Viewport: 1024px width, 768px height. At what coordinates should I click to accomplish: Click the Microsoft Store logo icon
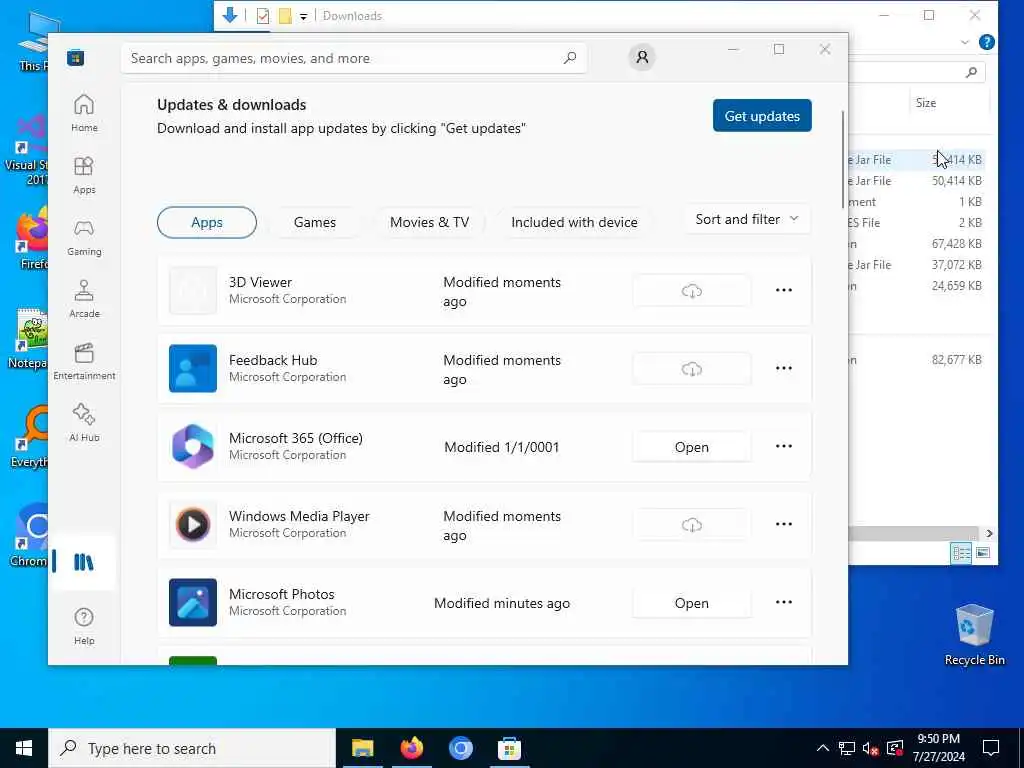pyautogui.click(x=76, y=58)
